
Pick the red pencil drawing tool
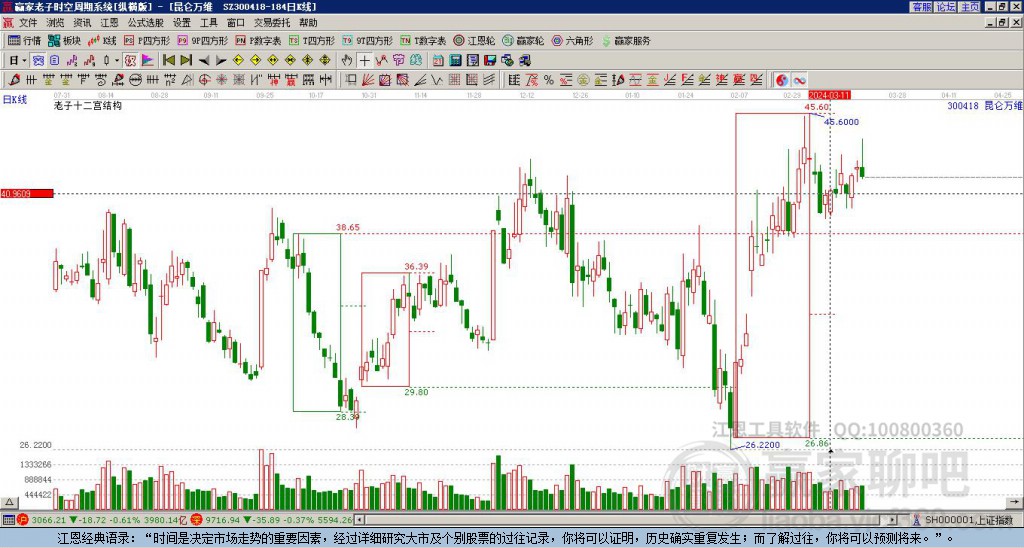(x=14, y=80)
